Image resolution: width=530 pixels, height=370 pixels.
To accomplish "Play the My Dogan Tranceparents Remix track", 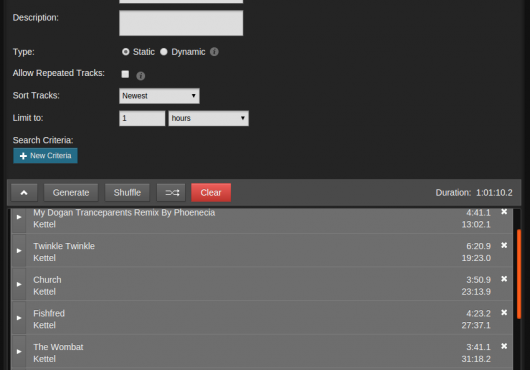I will [x=19, y=217].
